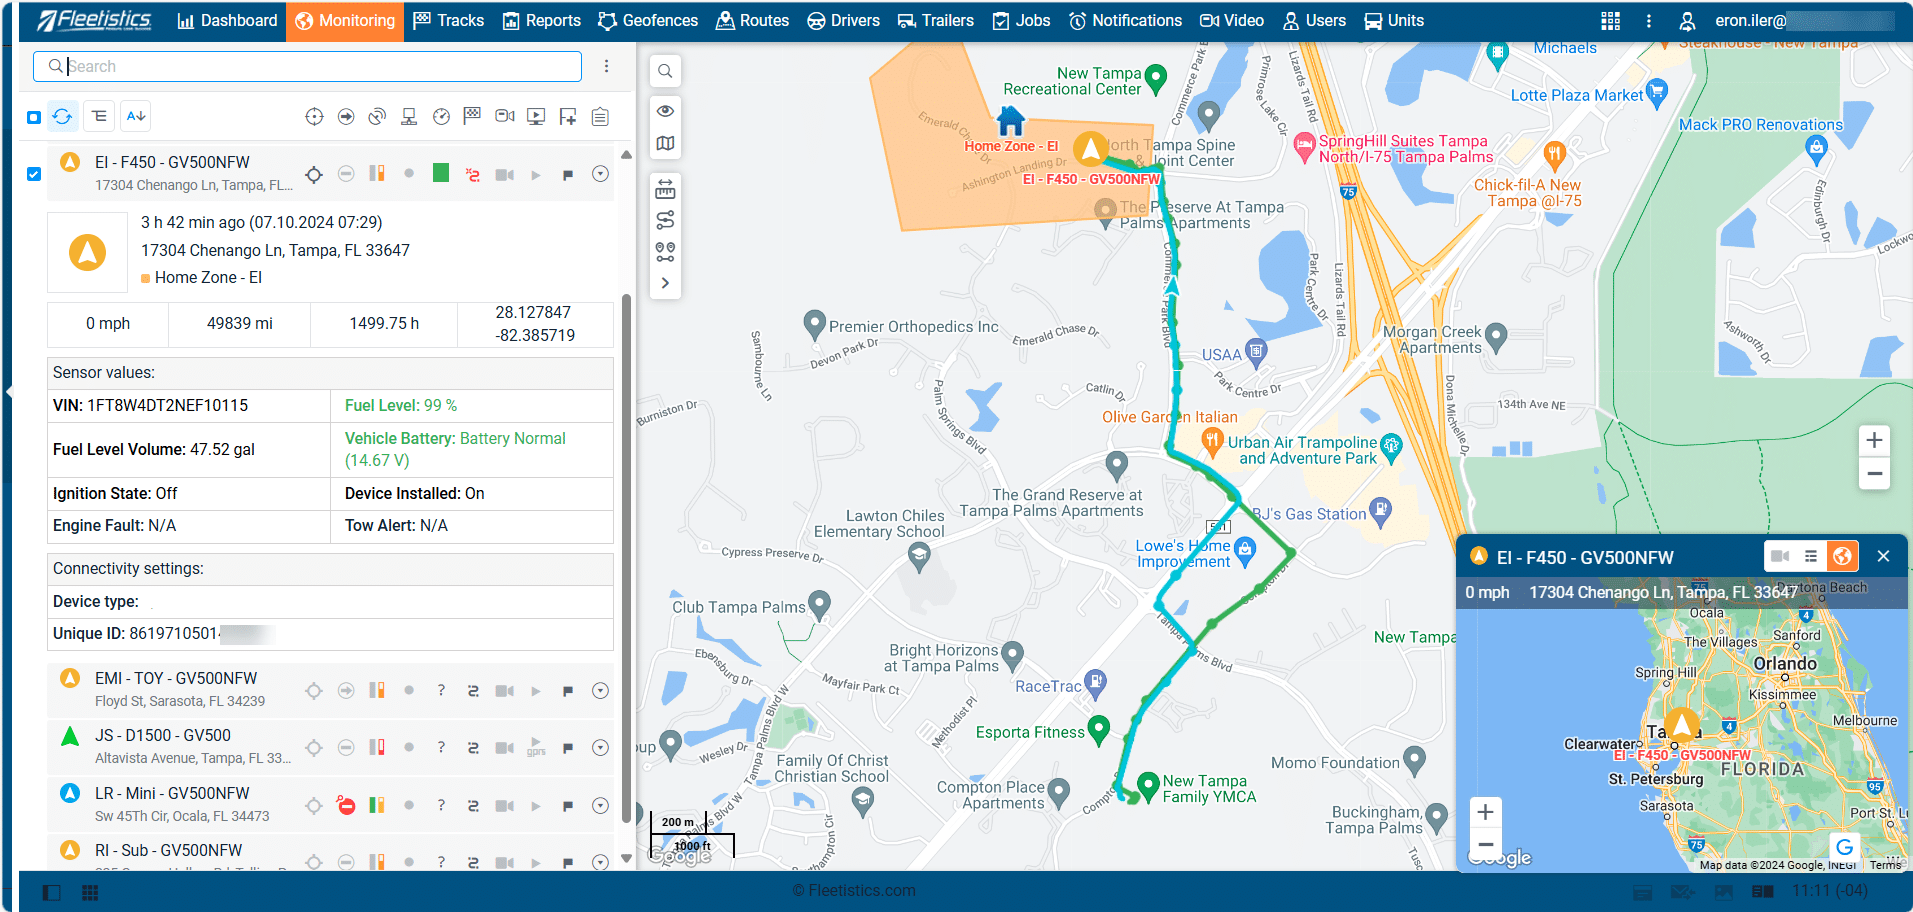Toggle the select-all units checkbox

[34, 117]
